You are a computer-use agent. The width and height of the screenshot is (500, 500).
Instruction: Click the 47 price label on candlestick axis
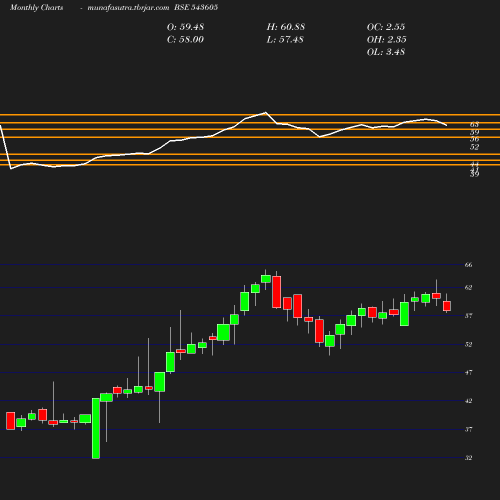coord(468,372)
